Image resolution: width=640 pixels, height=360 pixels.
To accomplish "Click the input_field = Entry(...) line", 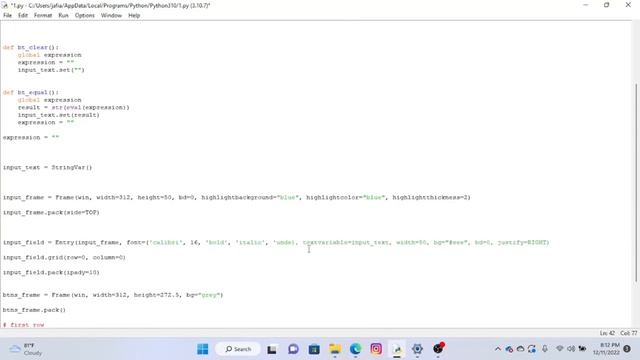I will [276, 242].
